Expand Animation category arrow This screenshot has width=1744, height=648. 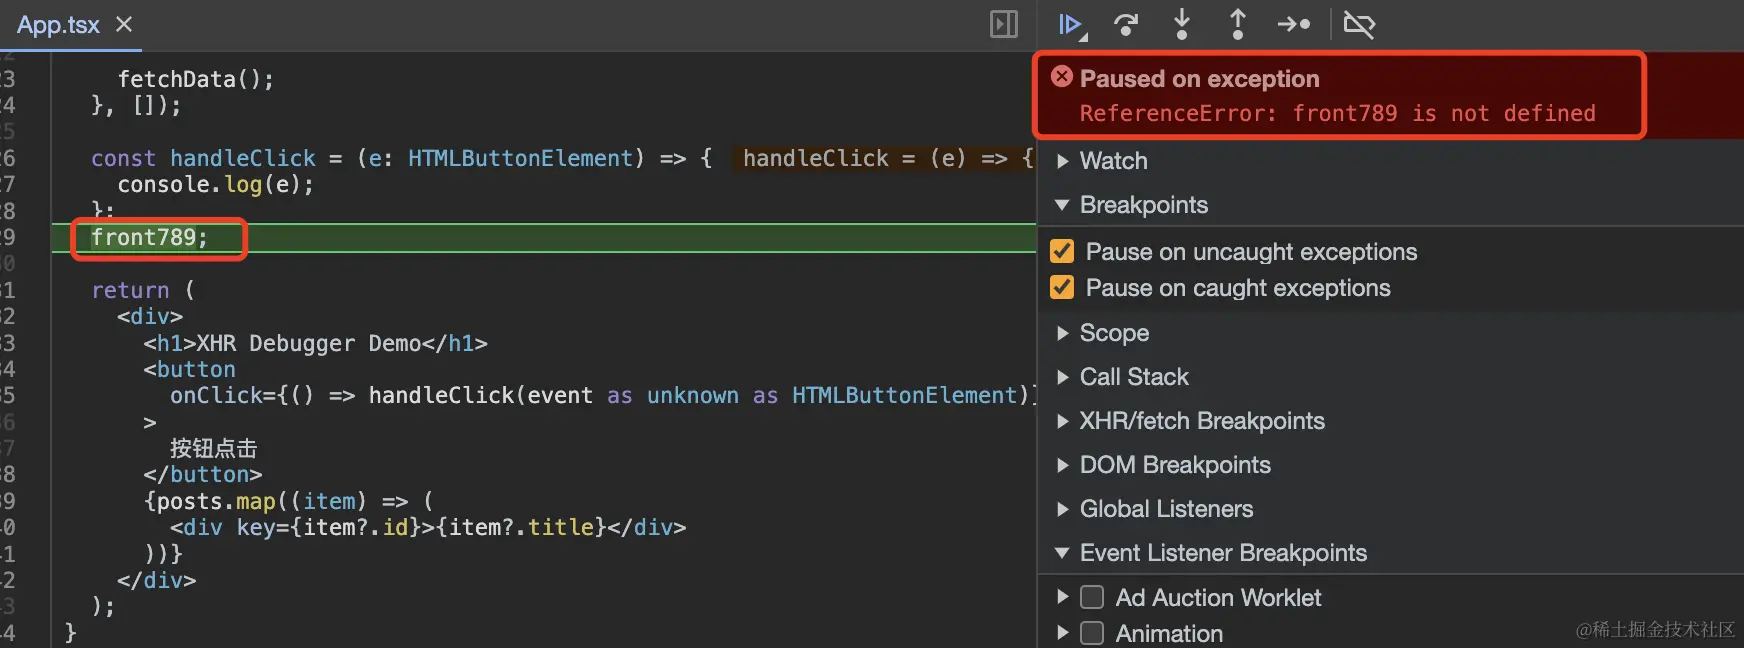coord(1062,634)
